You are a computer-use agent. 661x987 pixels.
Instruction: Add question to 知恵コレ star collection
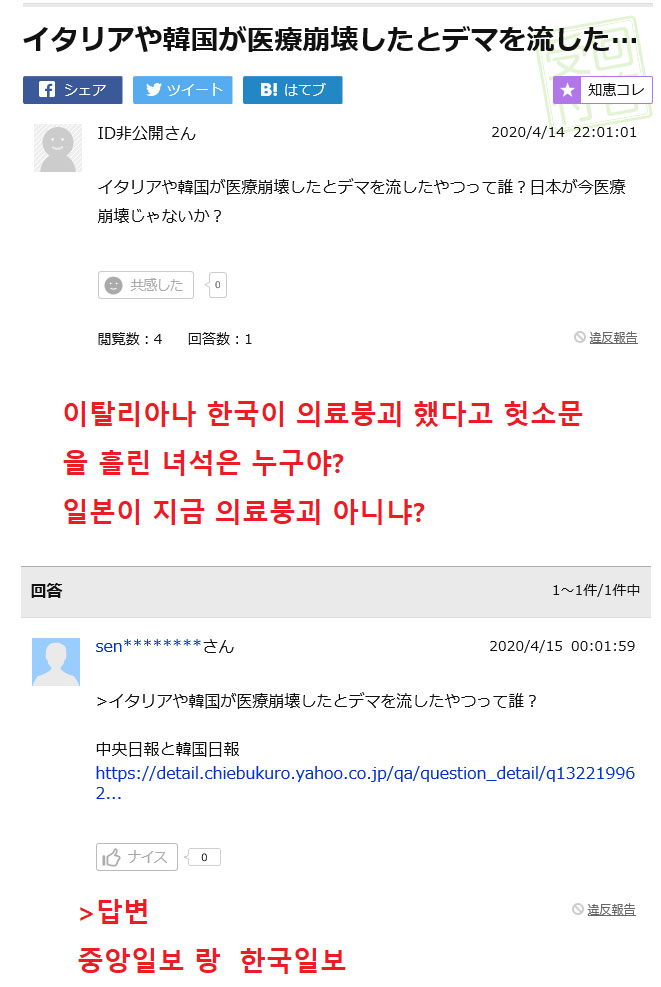602,90
